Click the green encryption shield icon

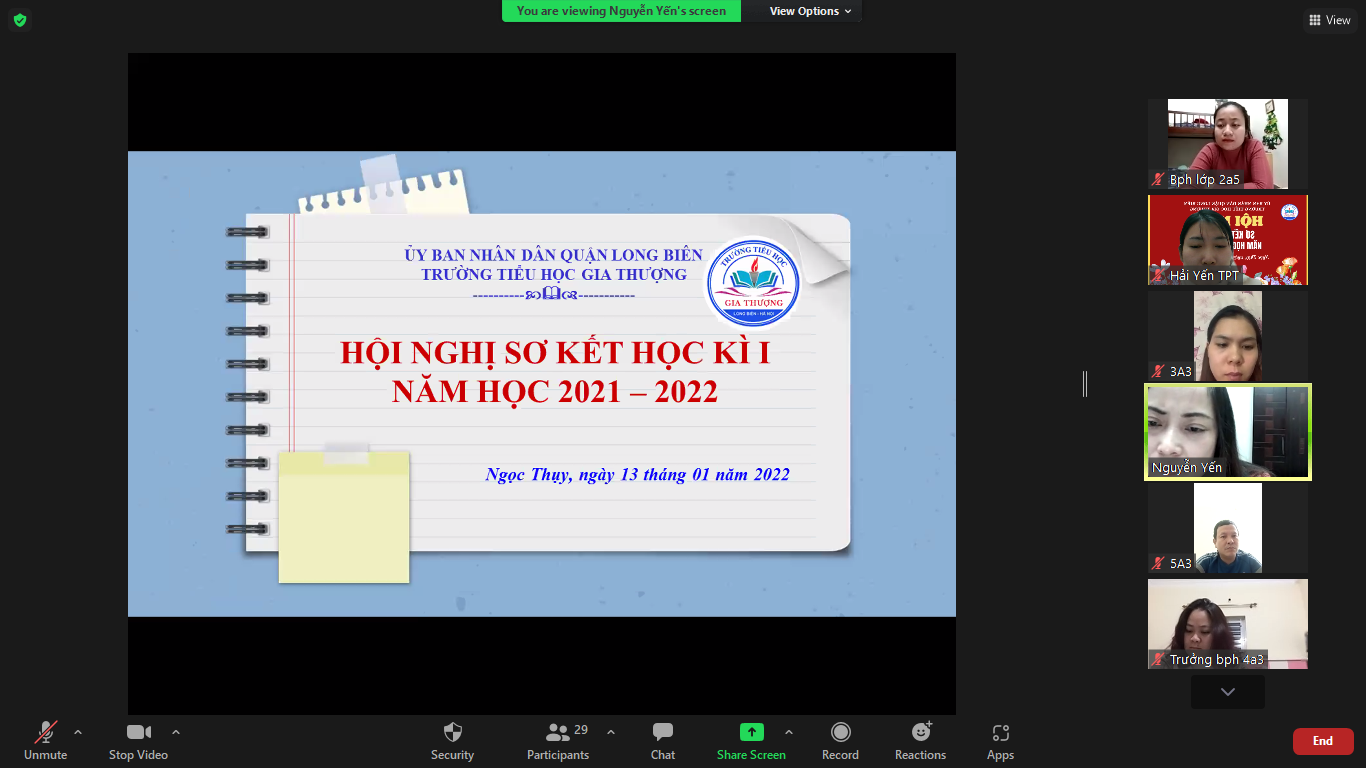pos(20,20)
